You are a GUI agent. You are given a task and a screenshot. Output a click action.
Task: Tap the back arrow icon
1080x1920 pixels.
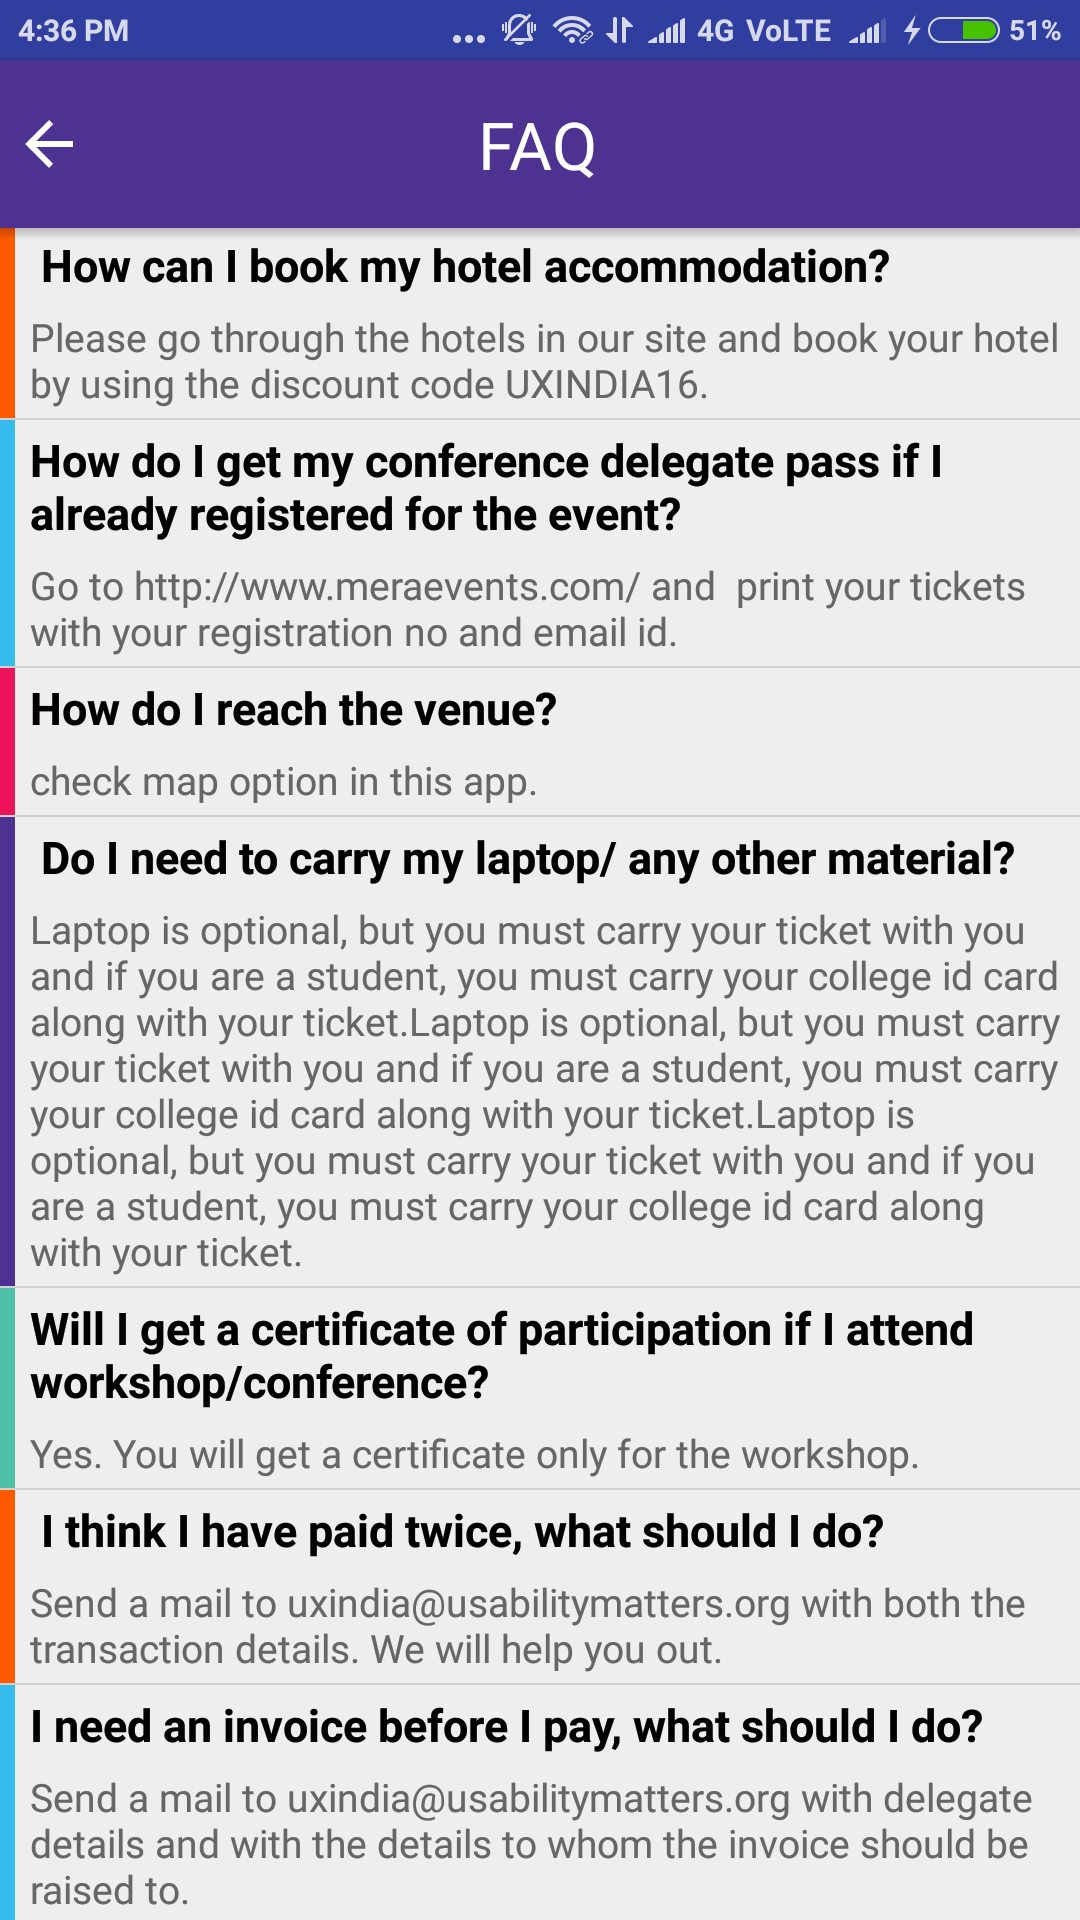(x=49, y=145)
